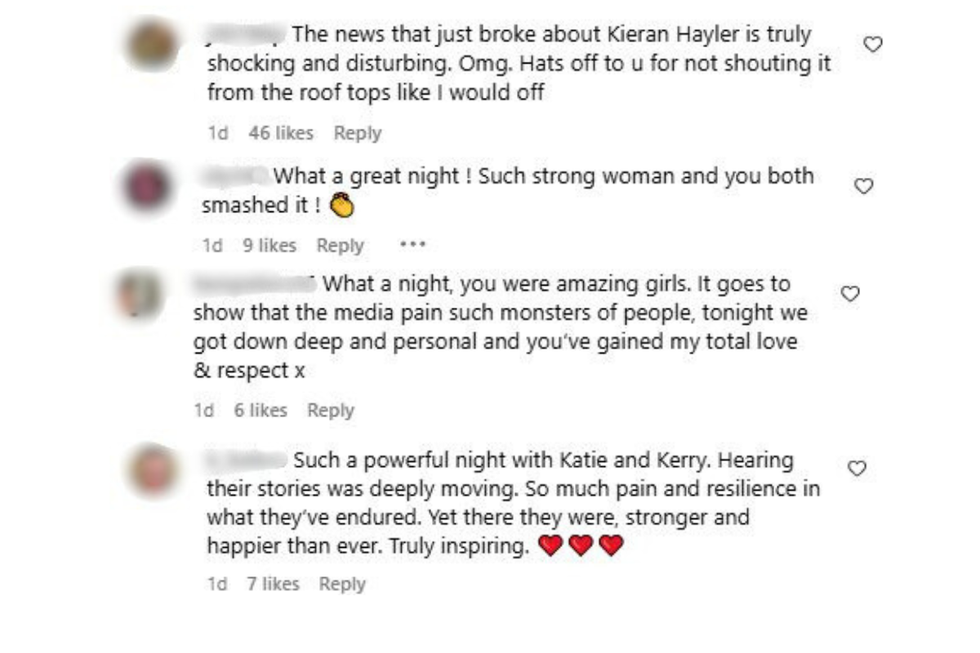Click 6 likes under third comment

click(262, 410)
